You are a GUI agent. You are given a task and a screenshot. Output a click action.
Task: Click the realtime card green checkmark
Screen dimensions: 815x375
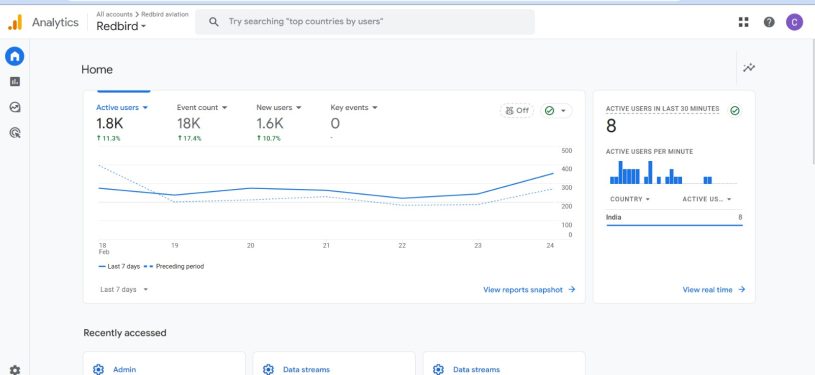click(734, 110)
